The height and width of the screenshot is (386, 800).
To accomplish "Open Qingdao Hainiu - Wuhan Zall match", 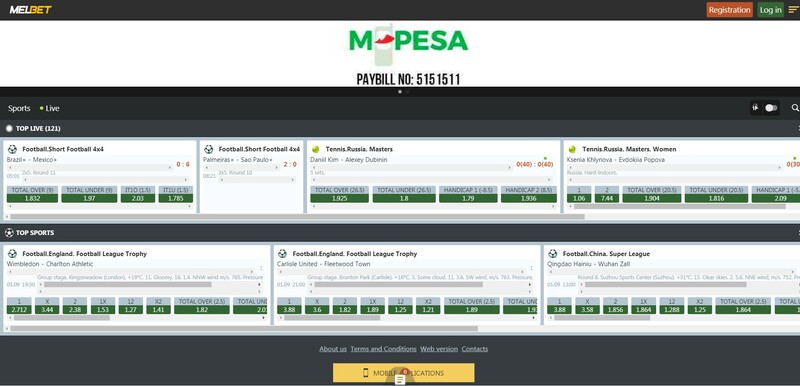I will (588, 264).
